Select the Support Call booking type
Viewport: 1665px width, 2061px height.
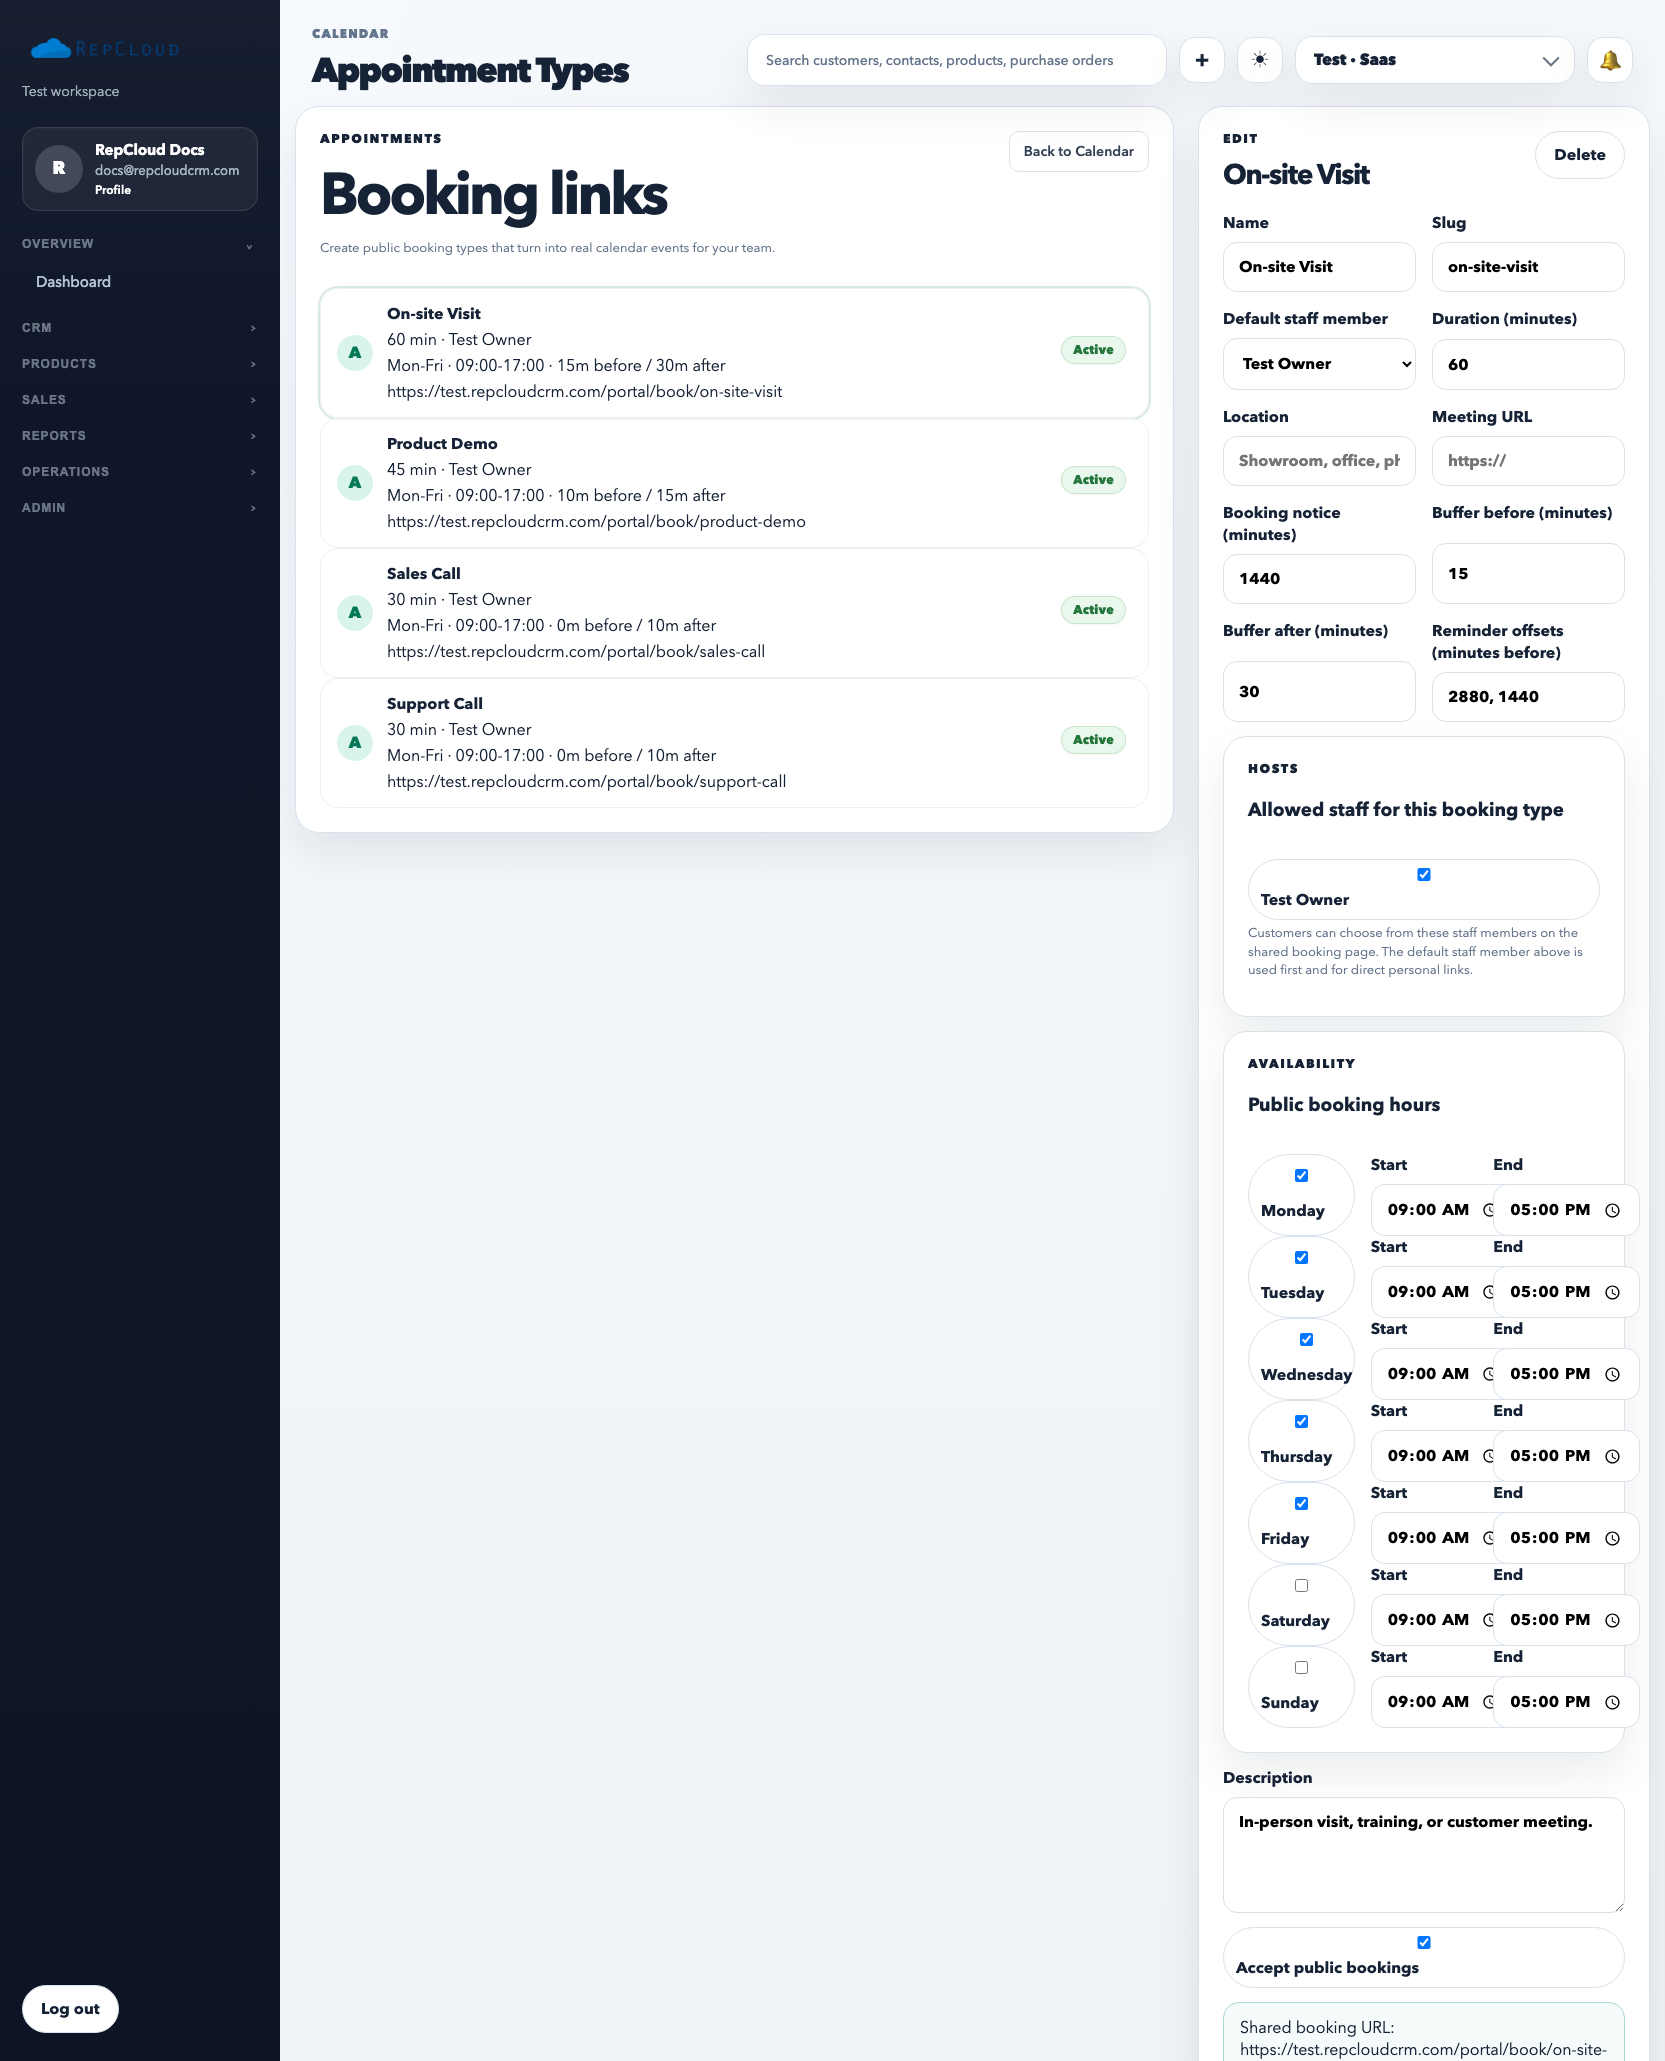(734, 743)
